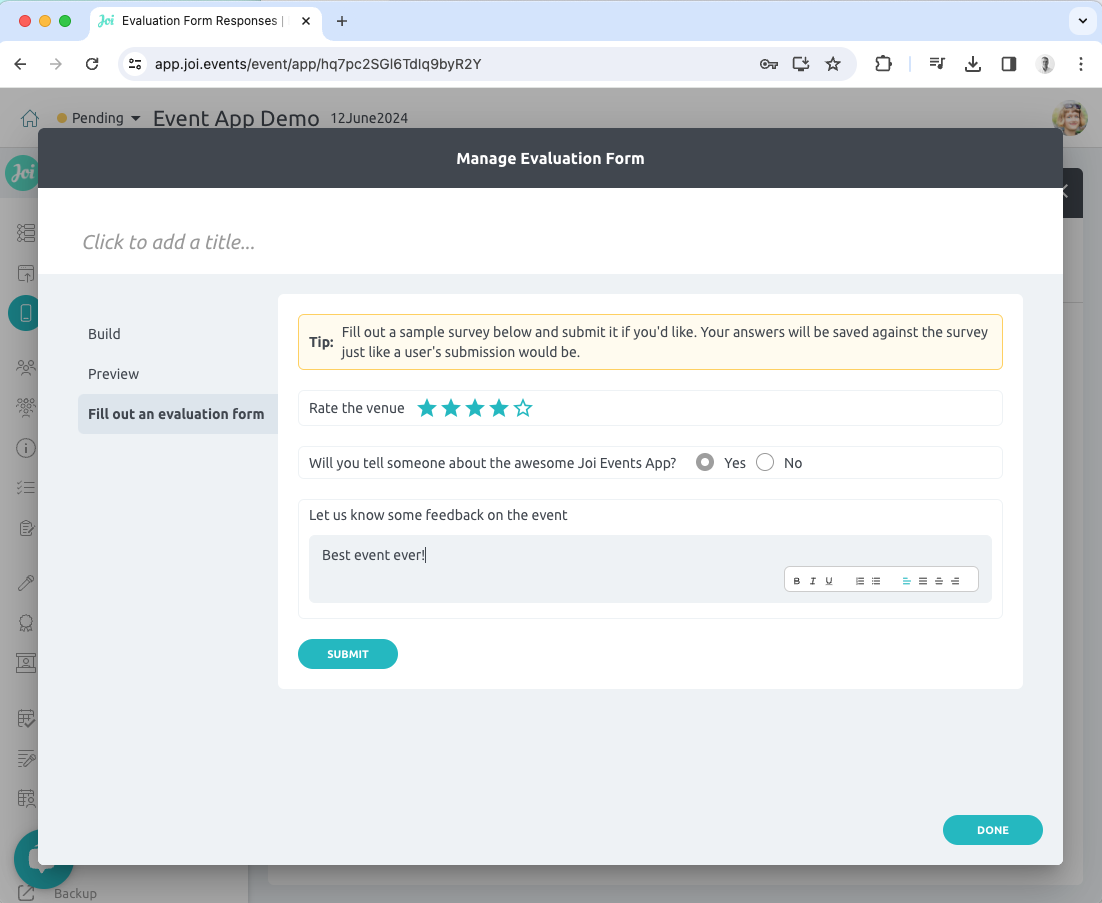The width and height of the screenshot is (1102, 903).
Task: Align feedback text to the left
Action: [x=907, y=580]
